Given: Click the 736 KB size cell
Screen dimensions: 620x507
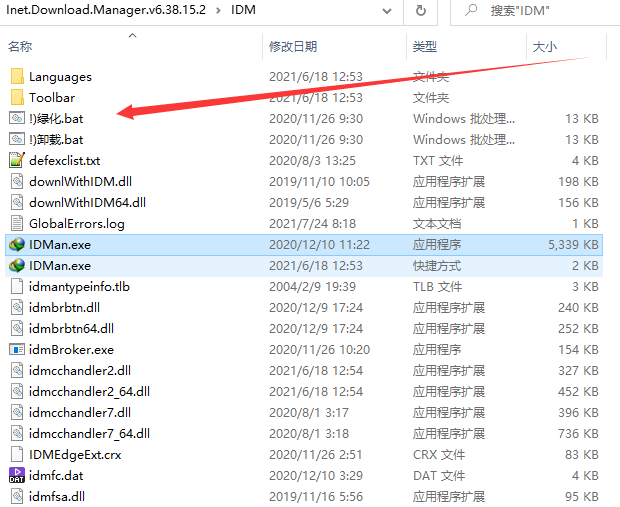Looking at the screenshot, I should click(x=578, y=433).
